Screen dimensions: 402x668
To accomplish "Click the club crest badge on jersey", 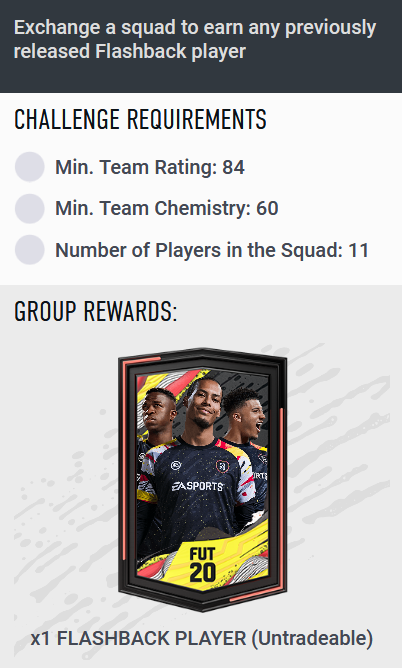I will click(x=222, y=466).
